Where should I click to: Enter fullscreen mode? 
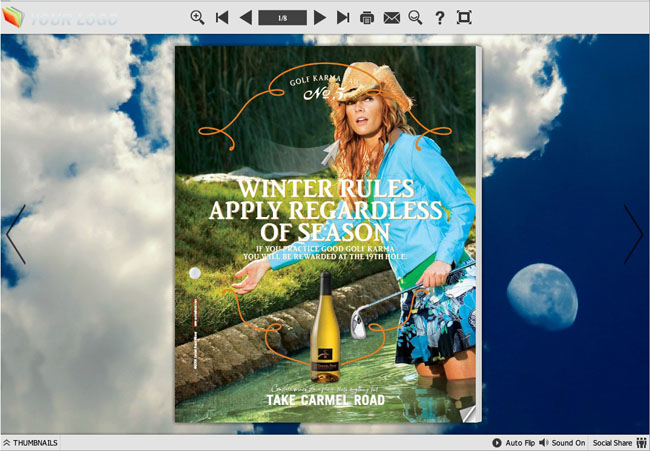(x=464, y=17)
